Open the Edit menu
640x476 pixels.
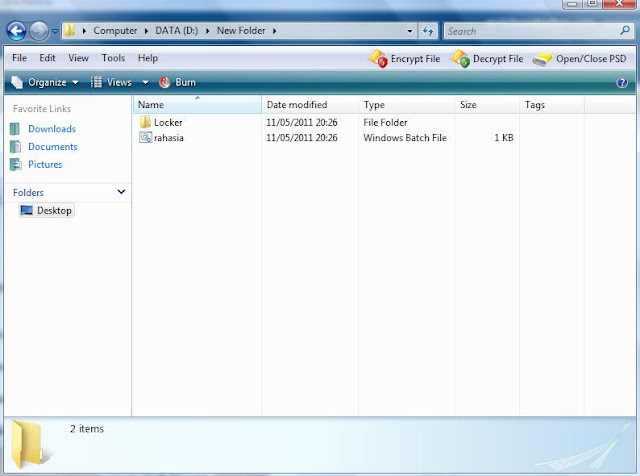pyautogui.click(x=47, y=58)
